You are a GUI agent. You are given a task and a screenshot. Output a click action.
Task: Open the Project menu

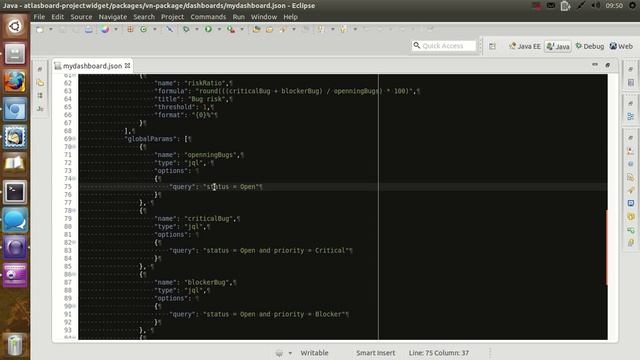(172, 17)
